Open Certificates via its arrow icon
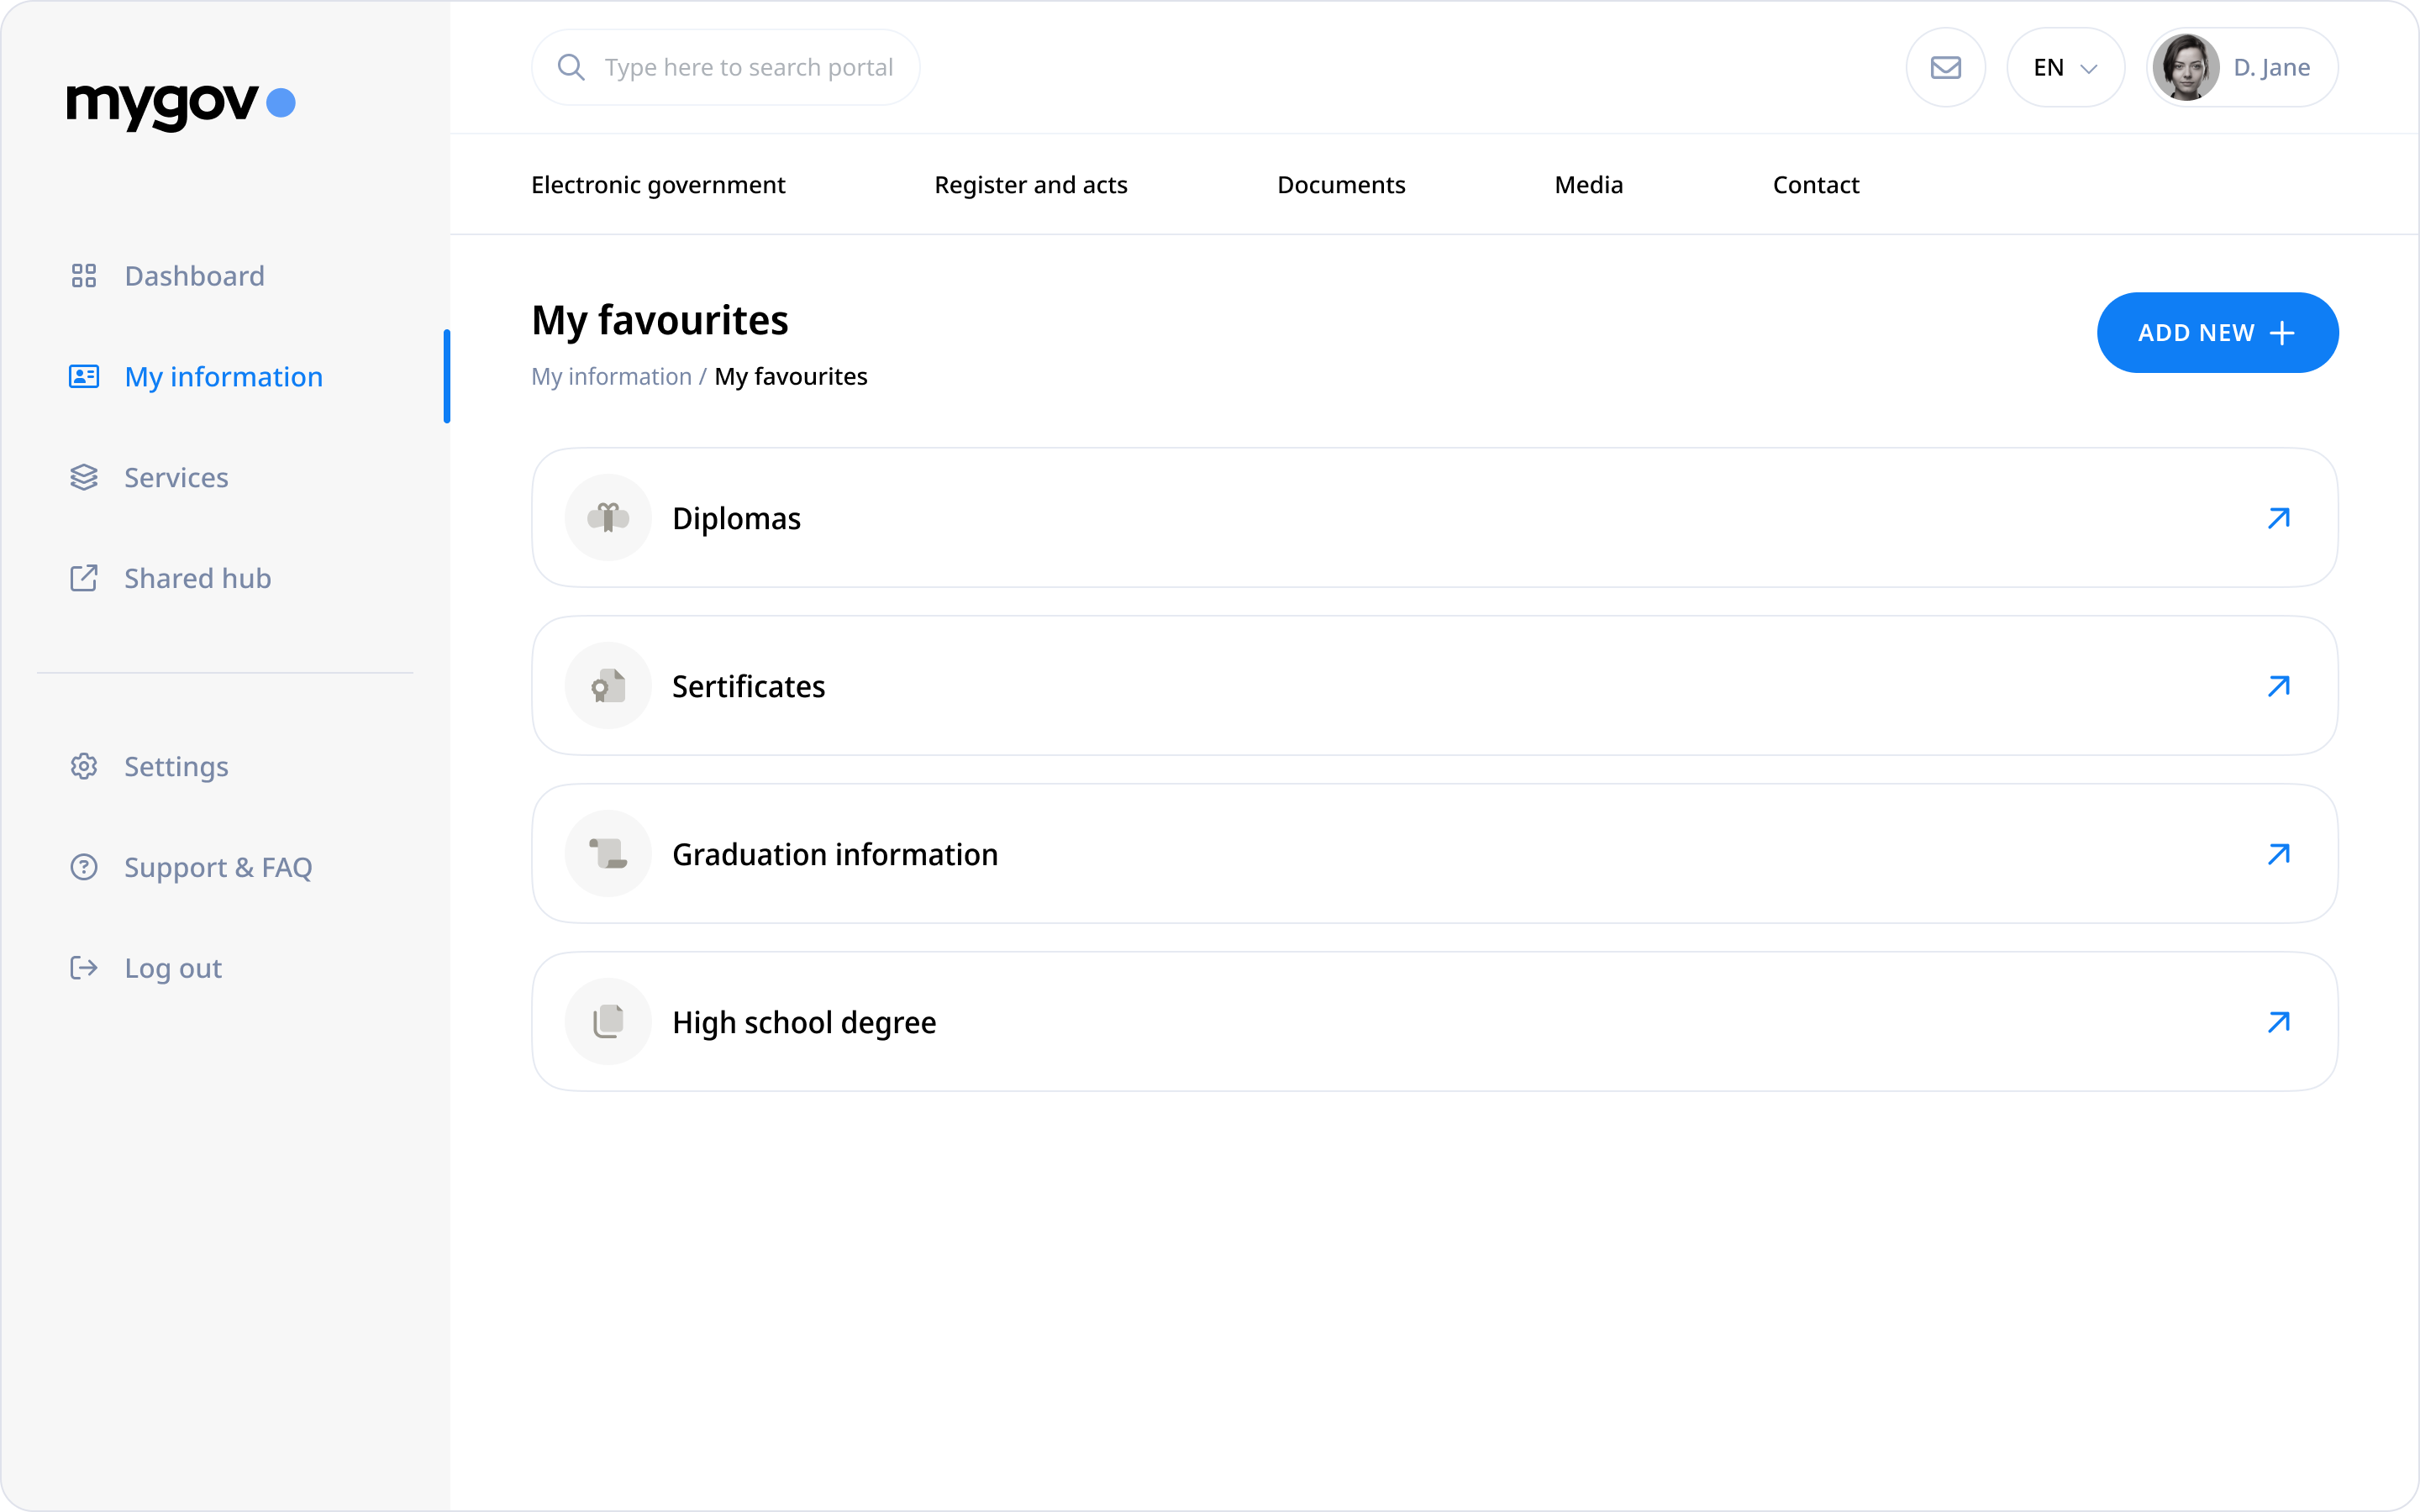 pyautogui.click(x=2280, y=685)
